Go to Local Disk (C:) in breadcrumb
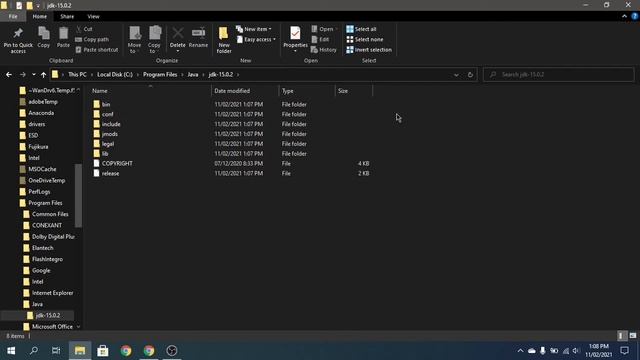640x360 pixels. click(115, 75)
